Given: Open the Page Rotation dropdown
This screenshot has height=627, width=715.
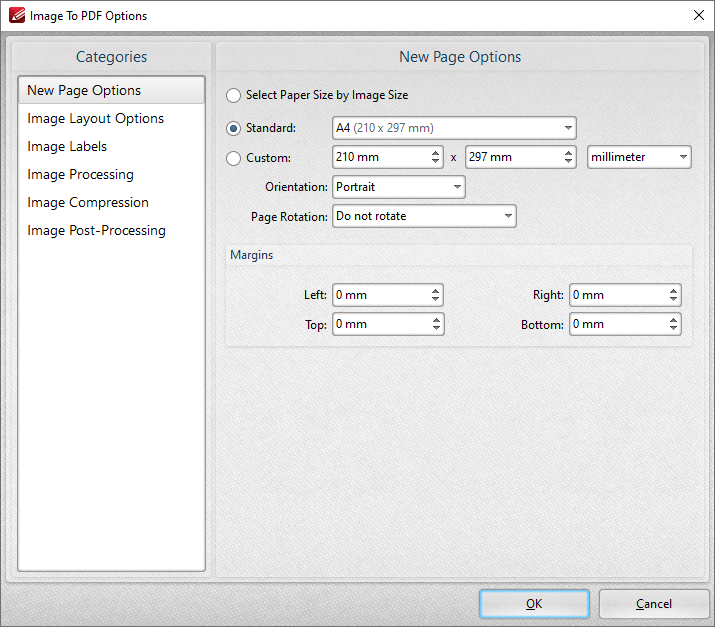Looking at the screenshot, I should tap(424, 216).
